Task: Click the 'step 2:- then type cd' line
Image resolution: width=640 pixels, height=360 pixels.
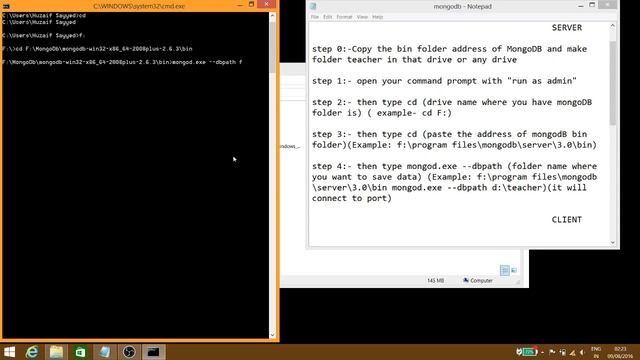Action: tap(452, 102)
